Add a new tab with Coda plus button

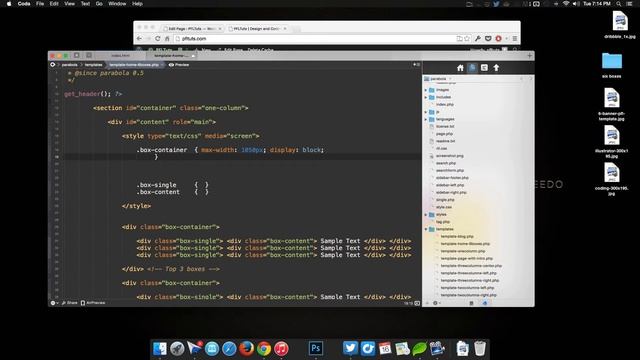[529, 56]
